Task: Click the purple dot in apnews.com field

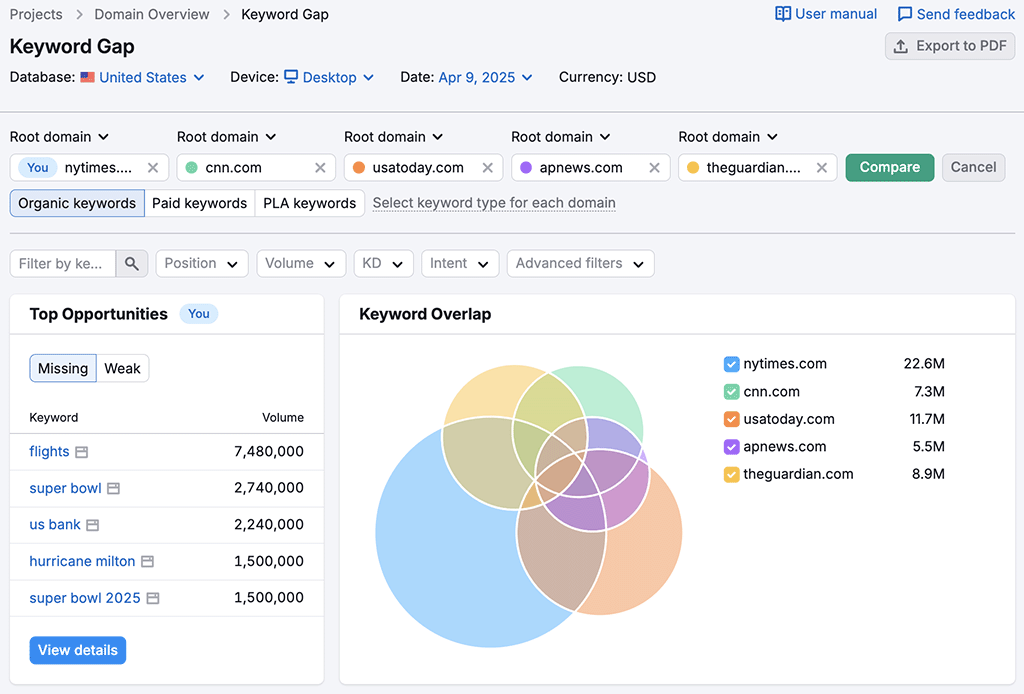Action: (526, 168)
